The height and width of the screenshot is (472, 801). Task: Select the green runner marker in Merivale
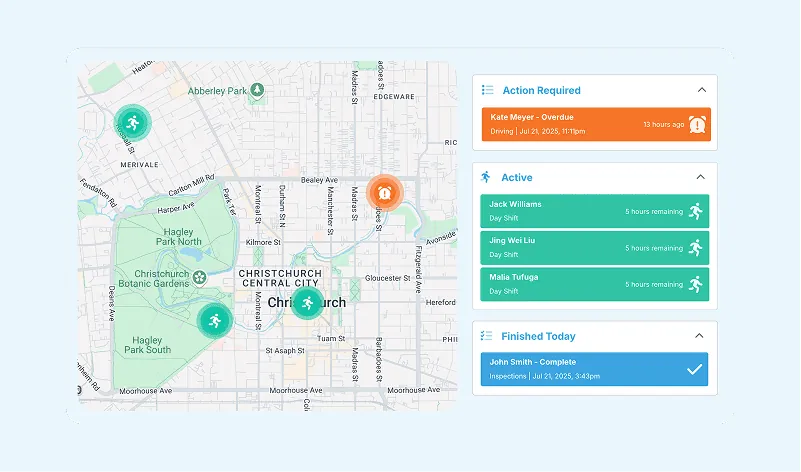click(x=132, y=123)
